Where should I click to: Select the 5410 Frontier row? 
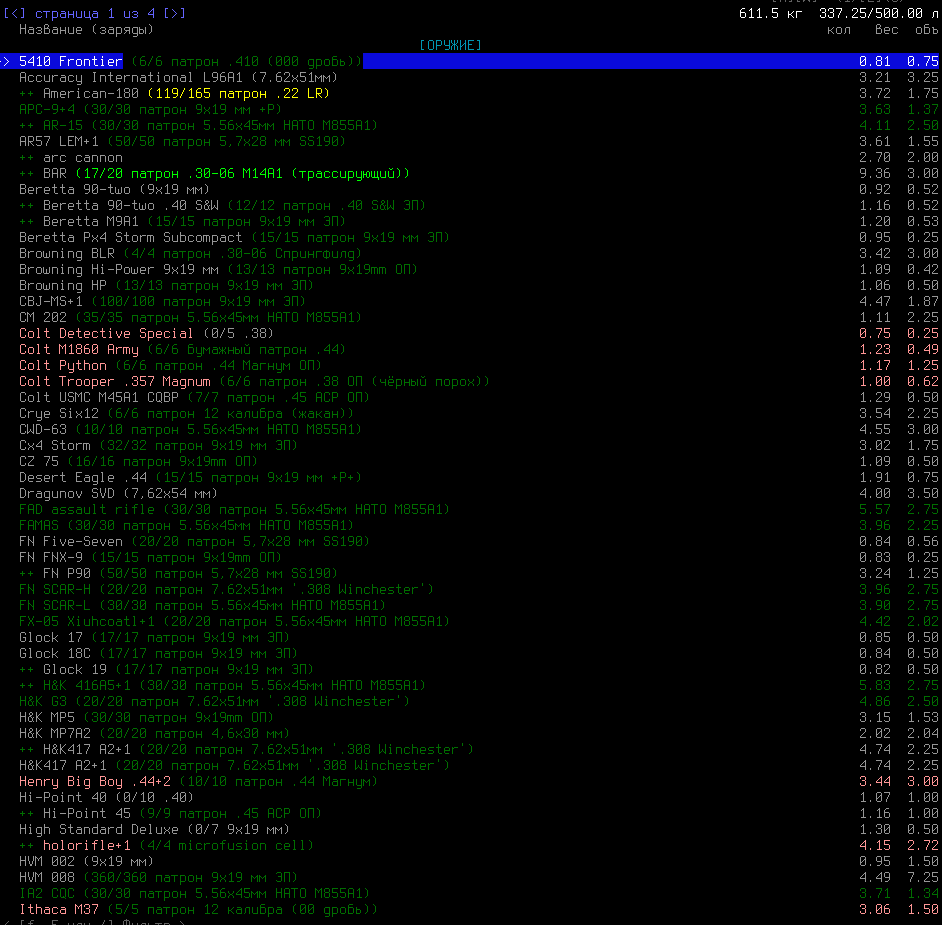471,61
